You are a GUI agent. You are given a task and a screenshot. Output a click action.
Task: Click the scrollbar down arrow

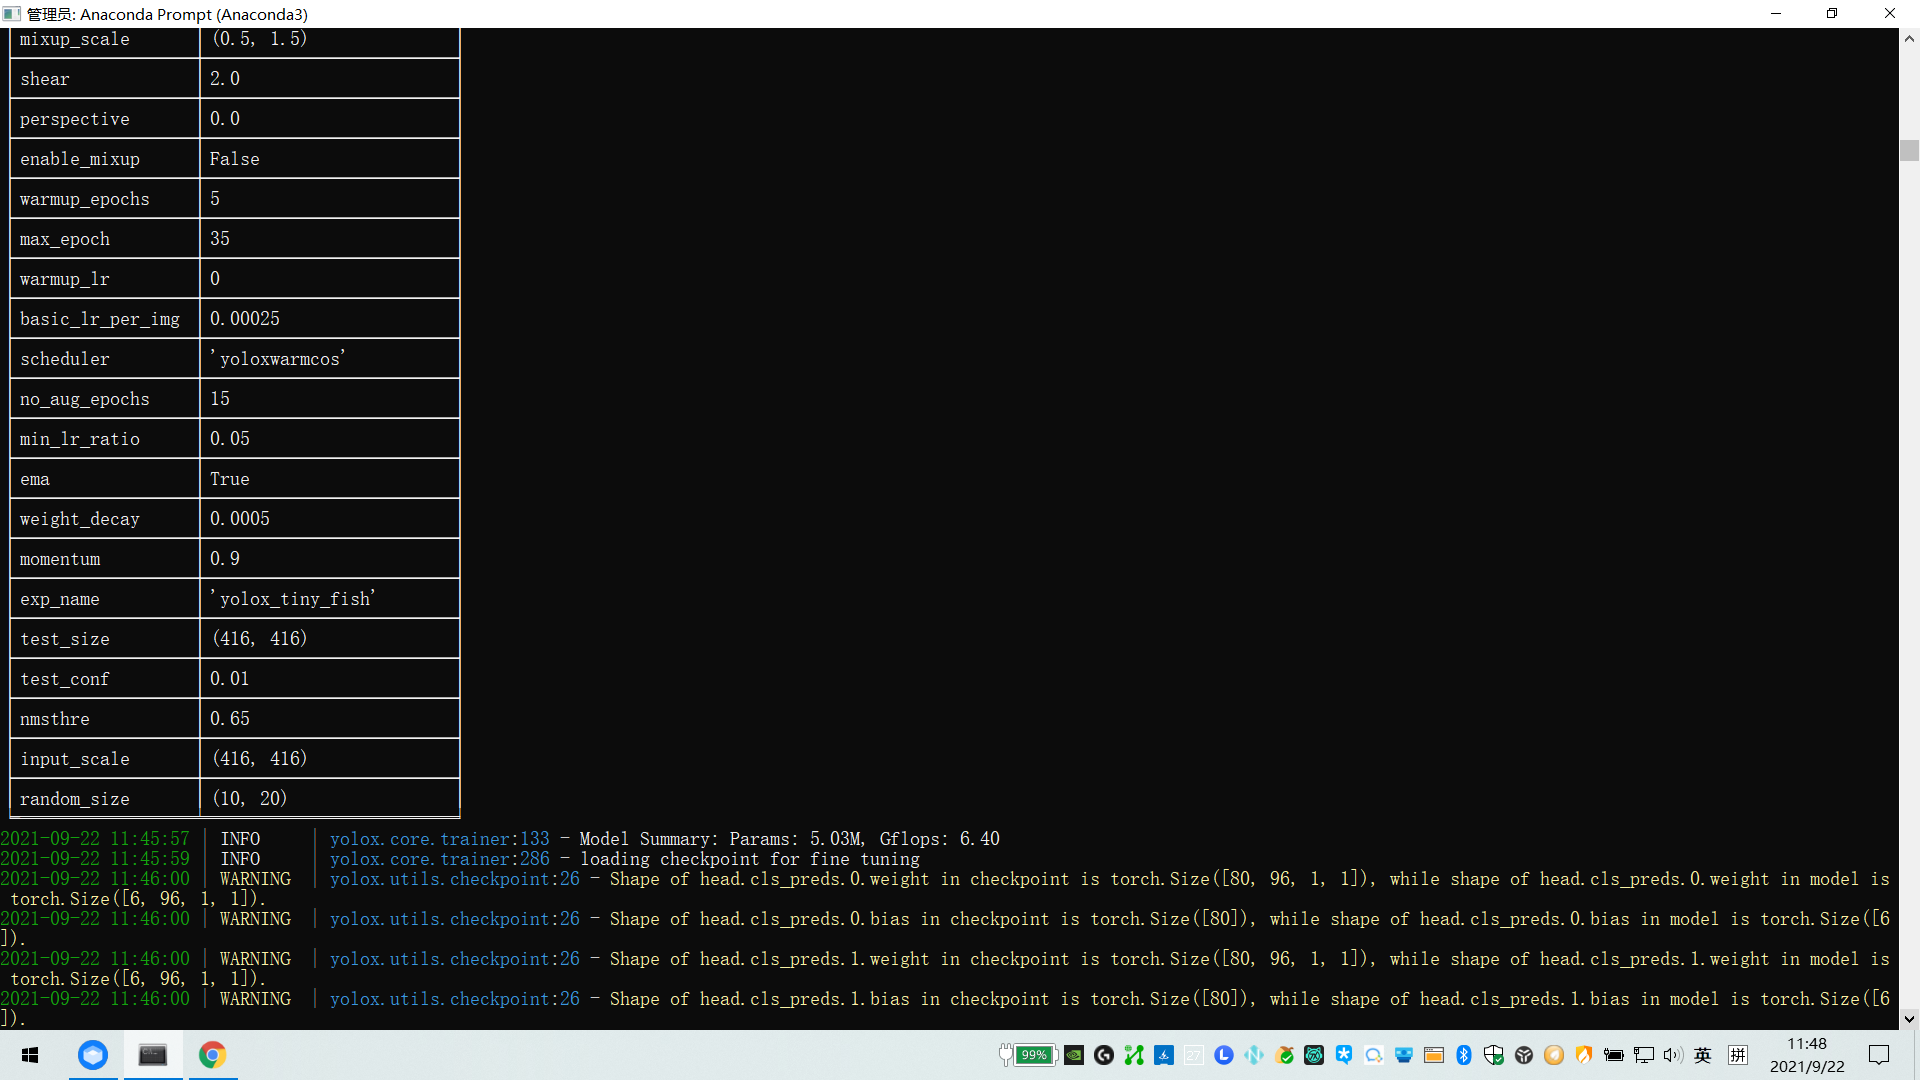click(1909, 1020)
